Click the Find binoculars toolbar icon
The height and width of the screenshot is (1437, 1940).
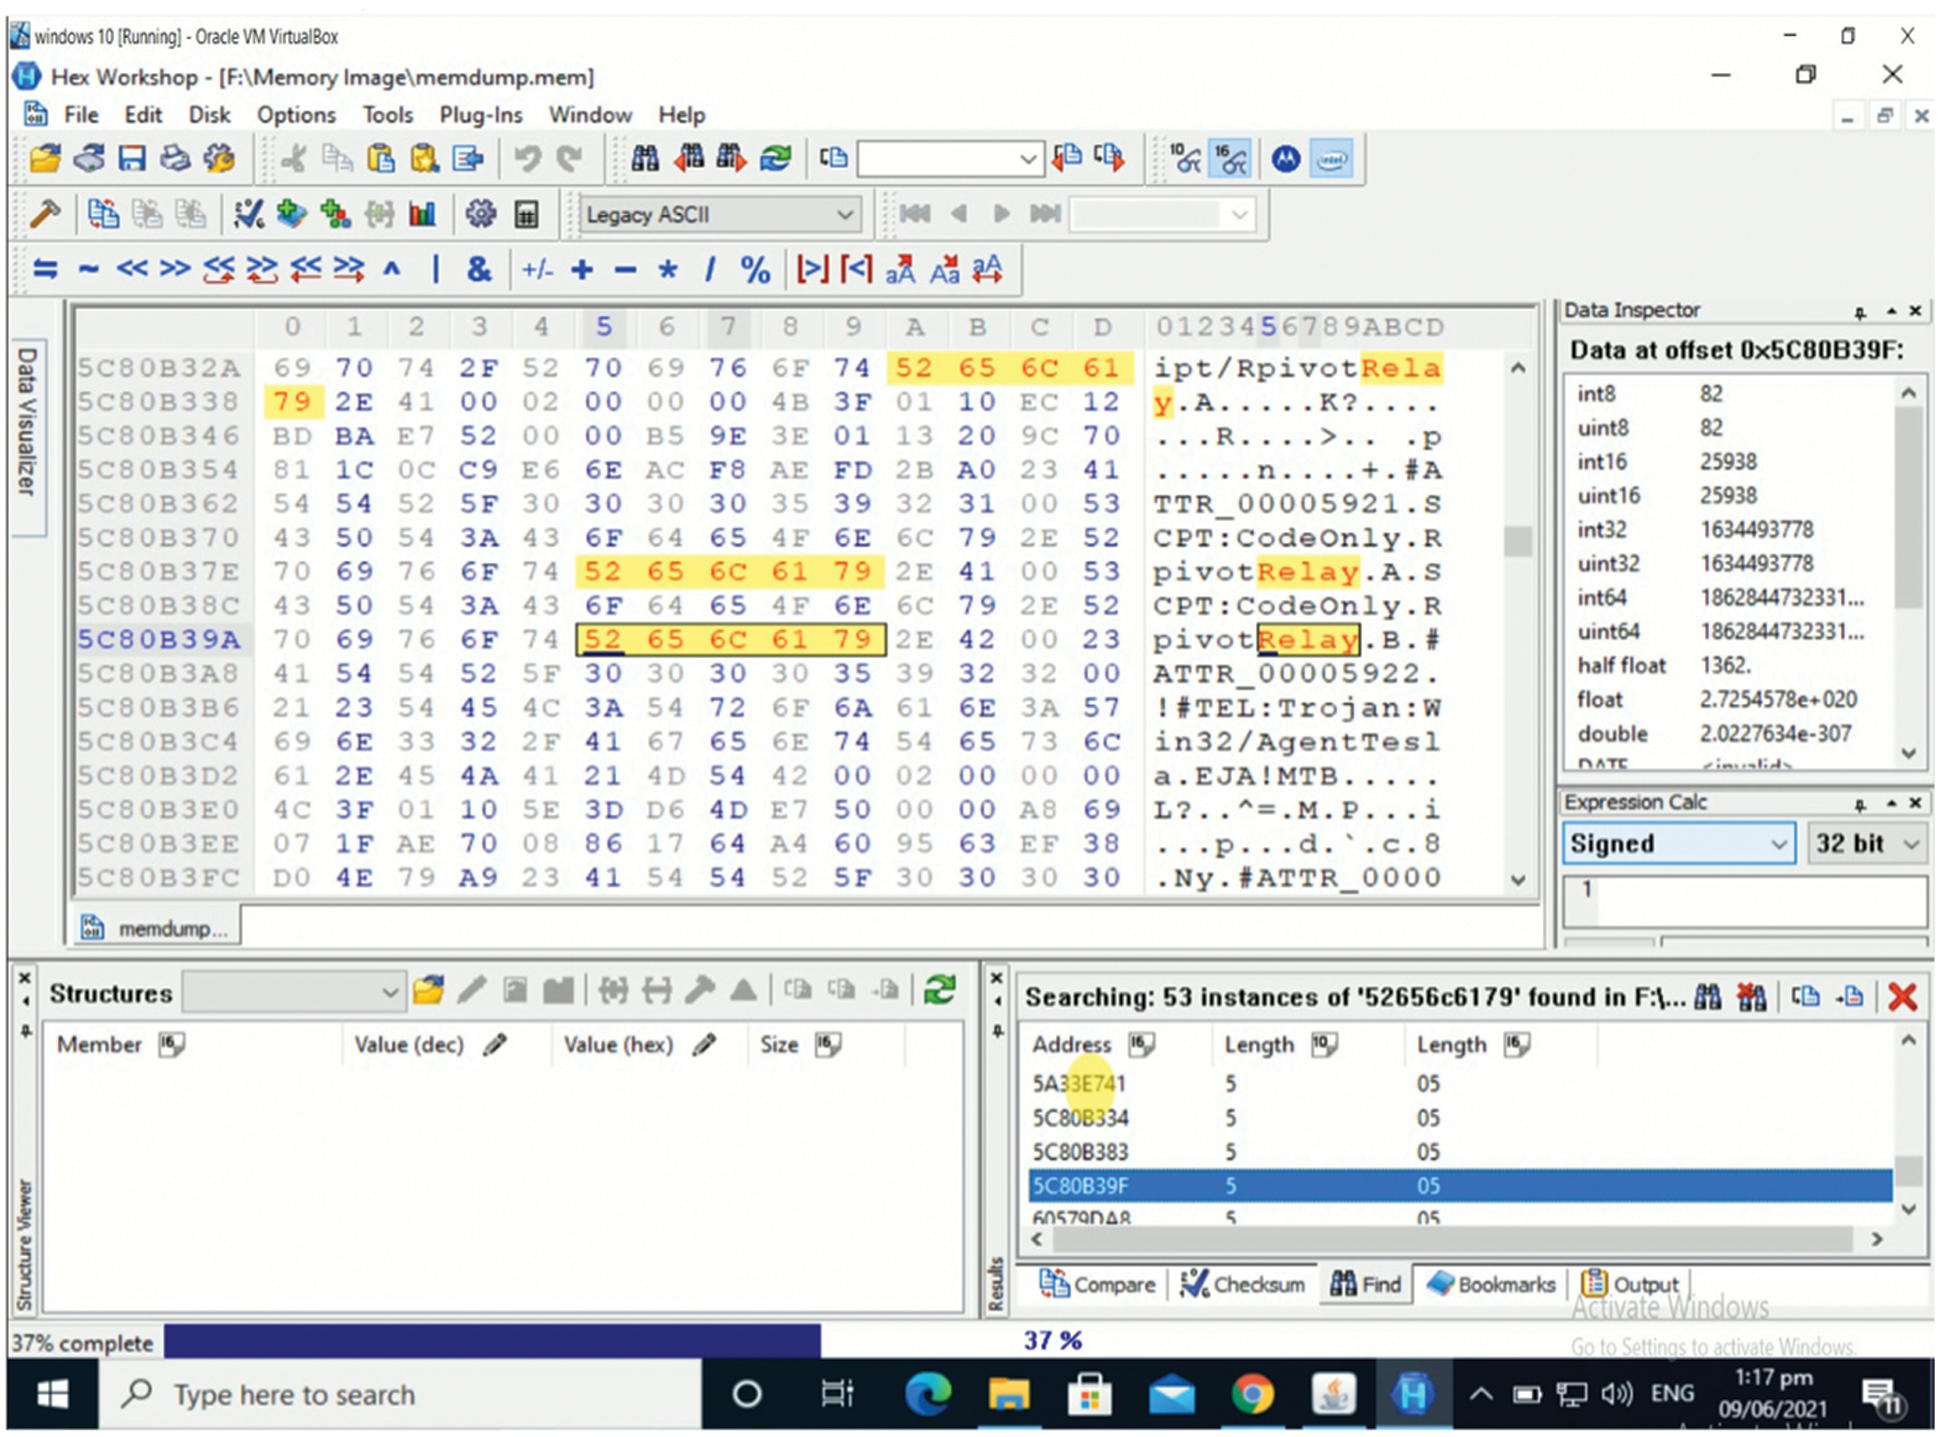click(645, 158)
